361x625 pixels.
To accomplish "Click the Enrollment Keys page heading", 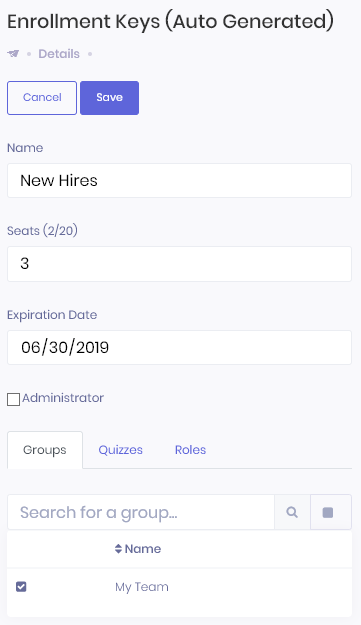I will (171, 22).
